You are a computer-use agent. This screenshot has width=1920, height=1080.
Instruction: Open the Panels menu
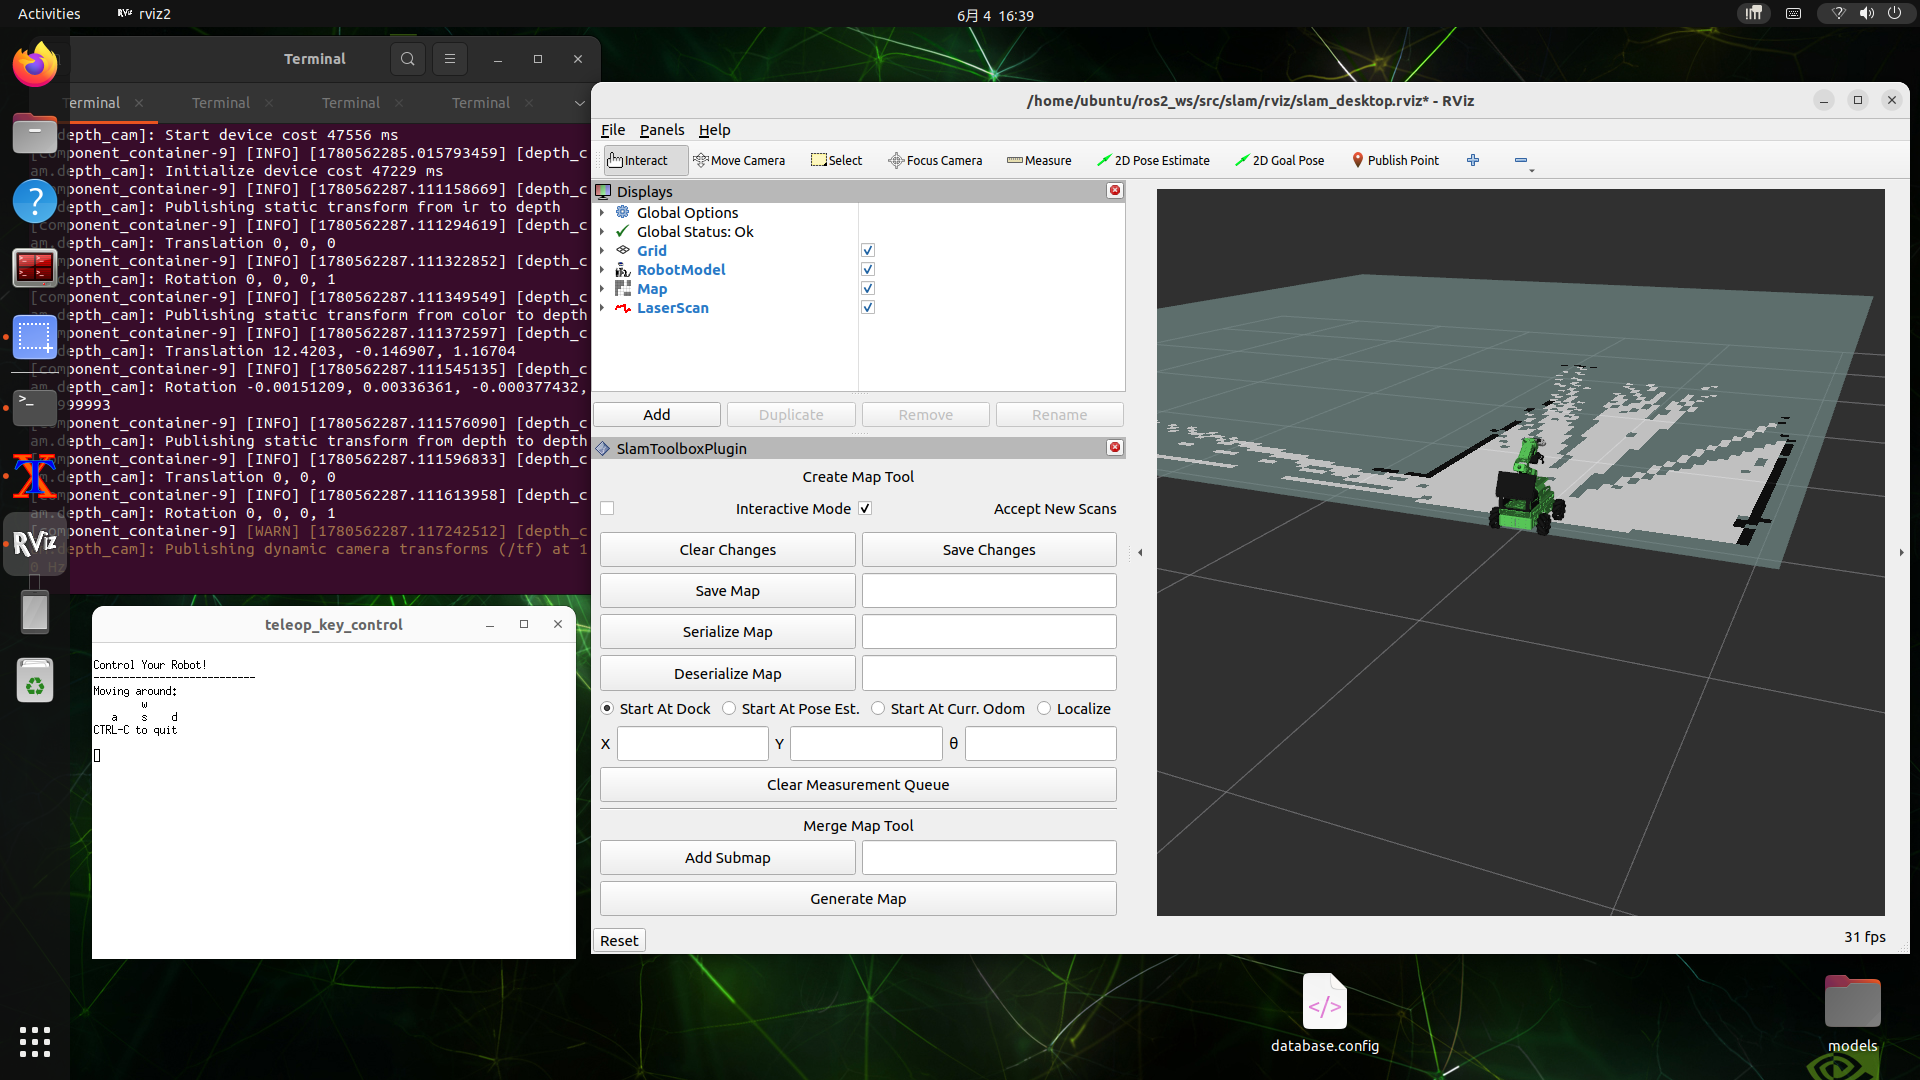tap(662, 130)
